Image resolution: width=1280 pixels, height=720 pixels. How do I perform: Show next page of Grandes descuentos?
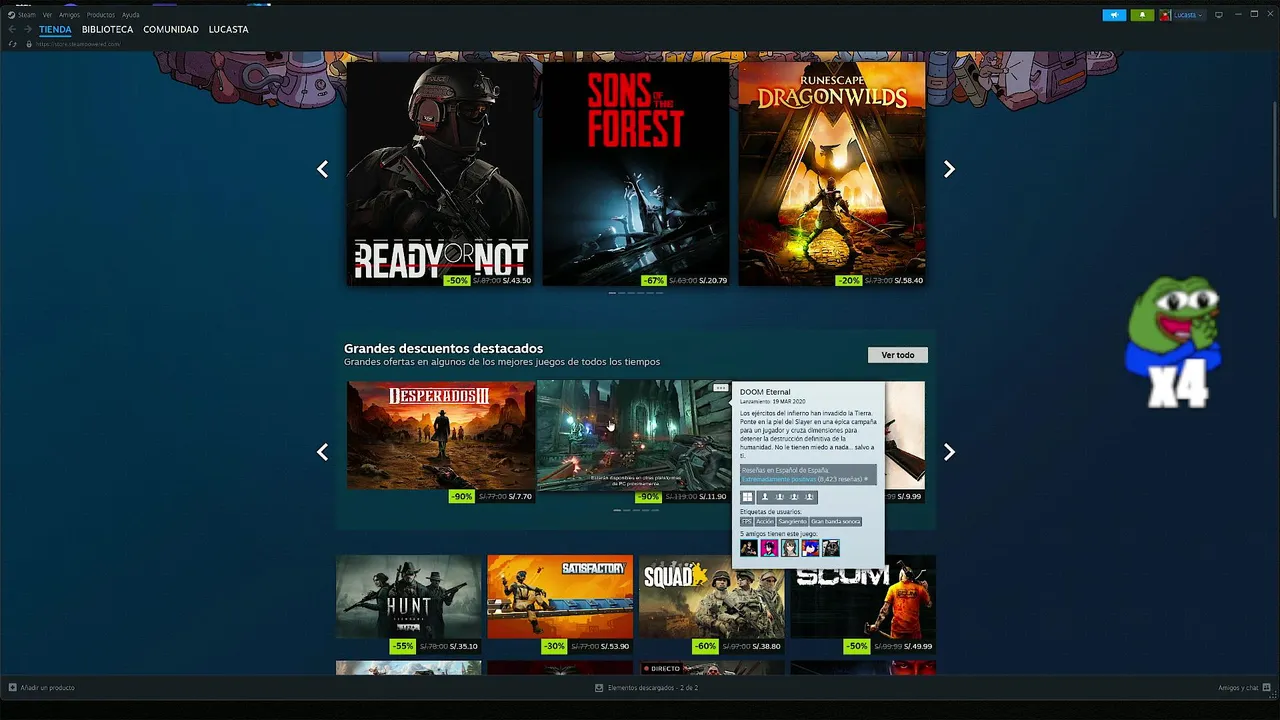(x=949, y=452)
